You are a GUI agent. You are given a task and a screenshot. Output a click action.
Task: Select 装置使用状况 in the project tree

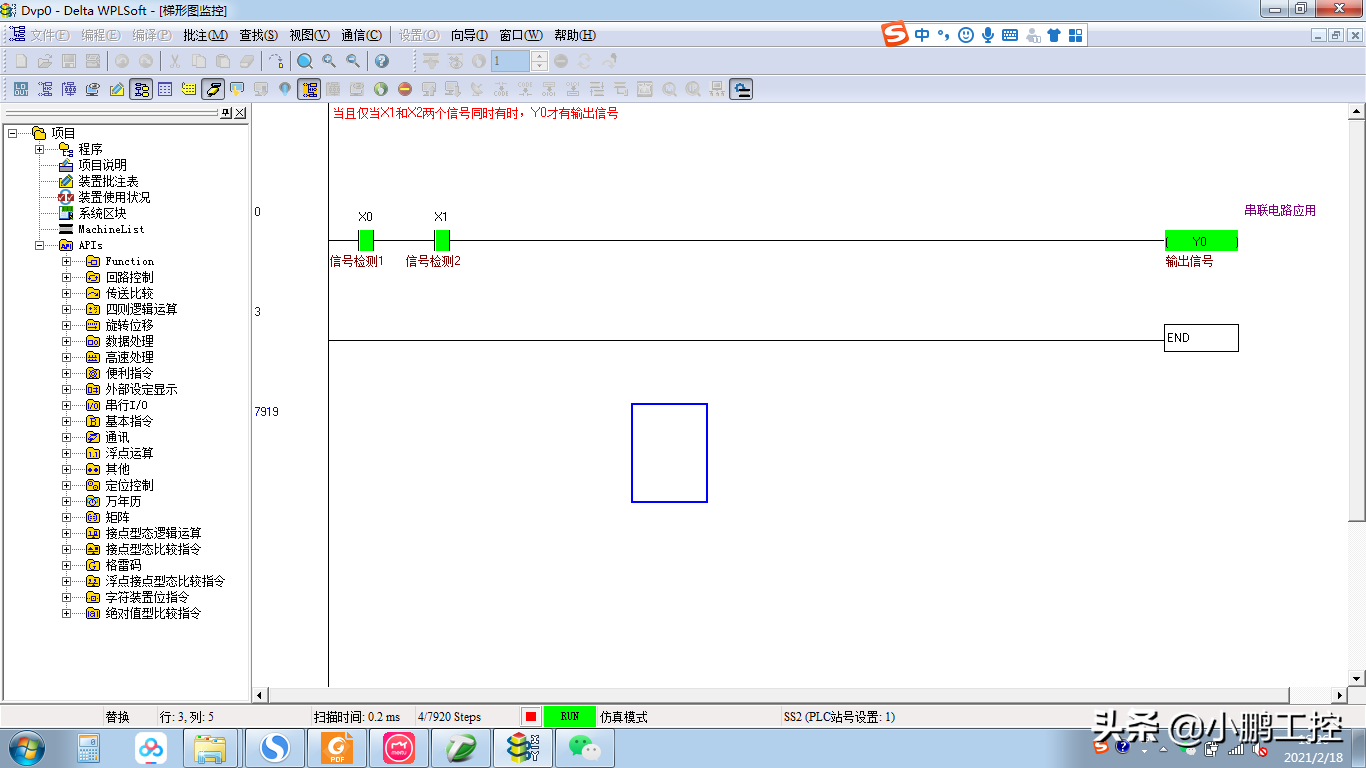click(115, 197)
